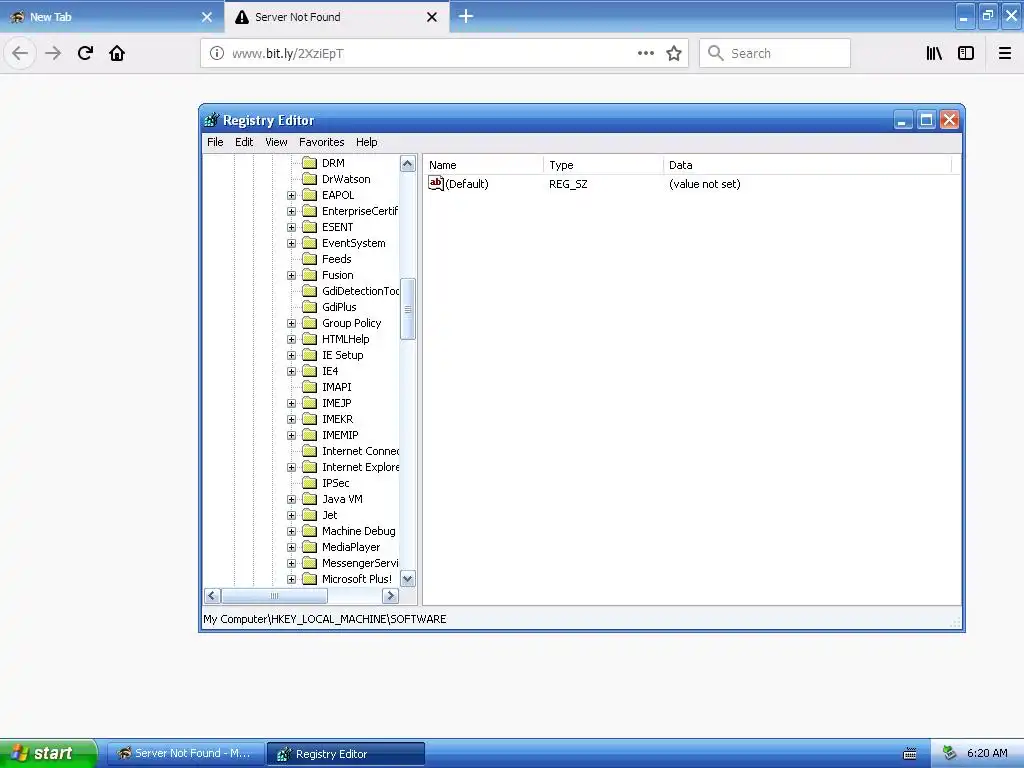Viewport: 1024px width, 768px height.
Task: Switch to Server Not Found taskbar button
Action: pyautogui.click(x=185, y=754)
